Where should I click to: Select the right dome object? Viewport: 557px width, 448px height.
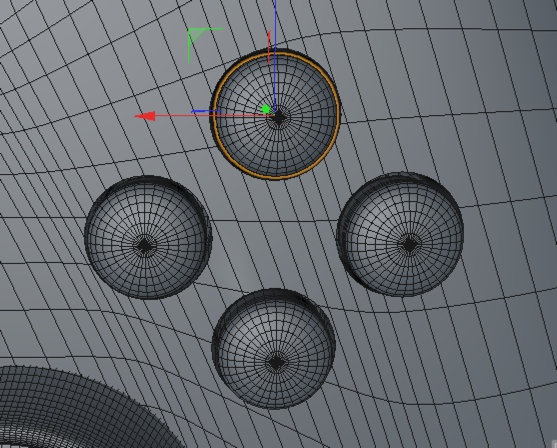[400, 234]
